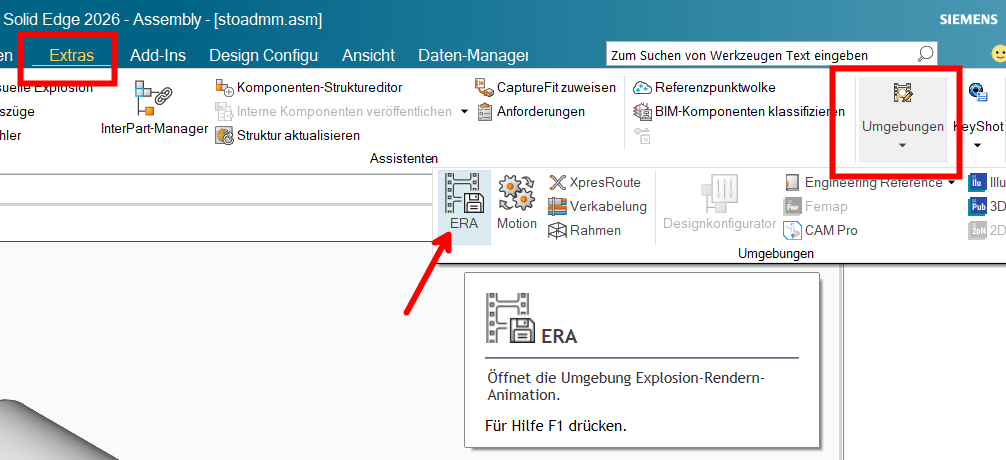Click the 2D Nesting icon
Screen dimensions: 1006x460
pos(977,230)
